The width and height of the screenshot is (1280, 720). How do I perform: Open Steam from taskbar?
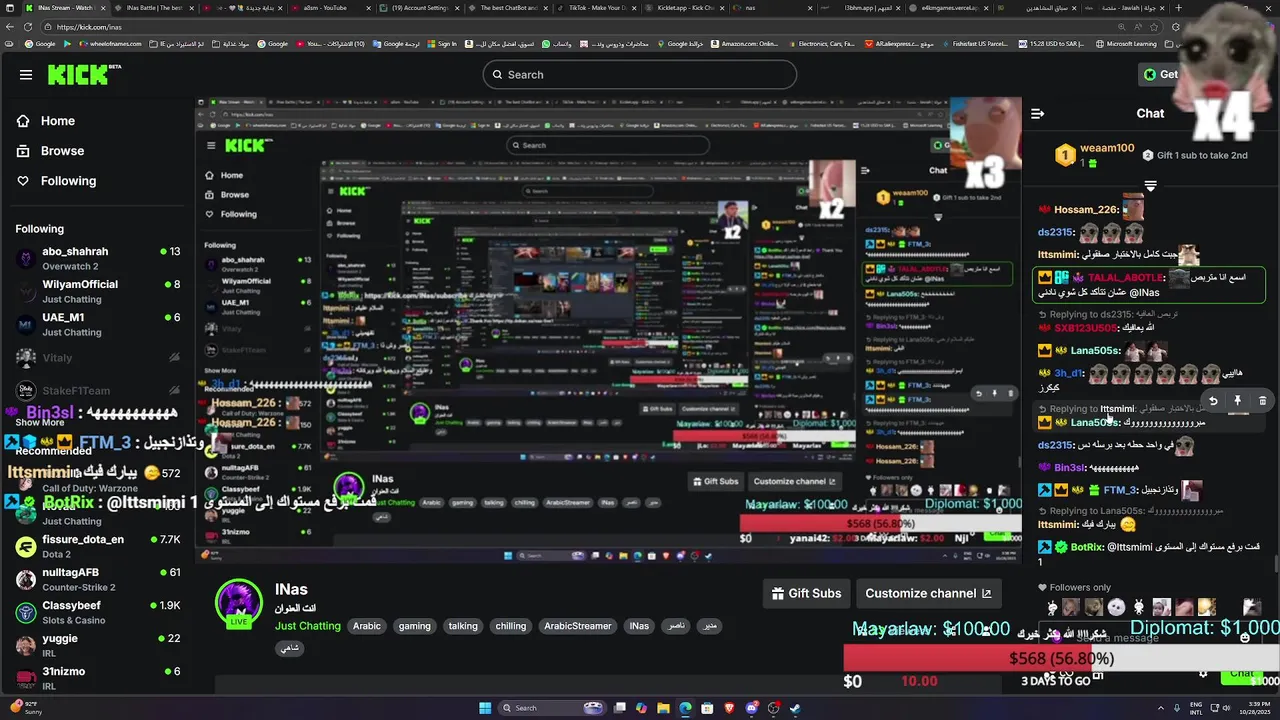tap(795, 708)
